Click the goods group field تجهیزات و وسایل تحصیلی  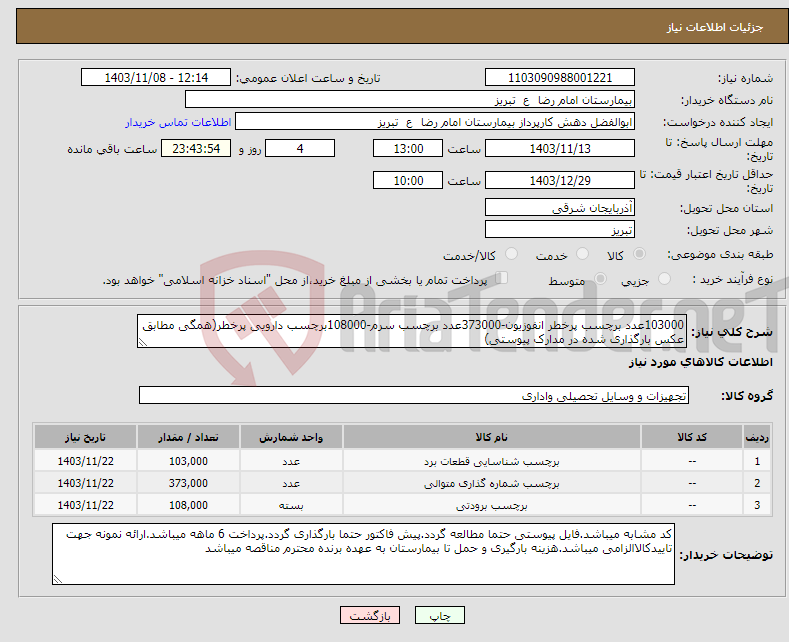[414, 395]
